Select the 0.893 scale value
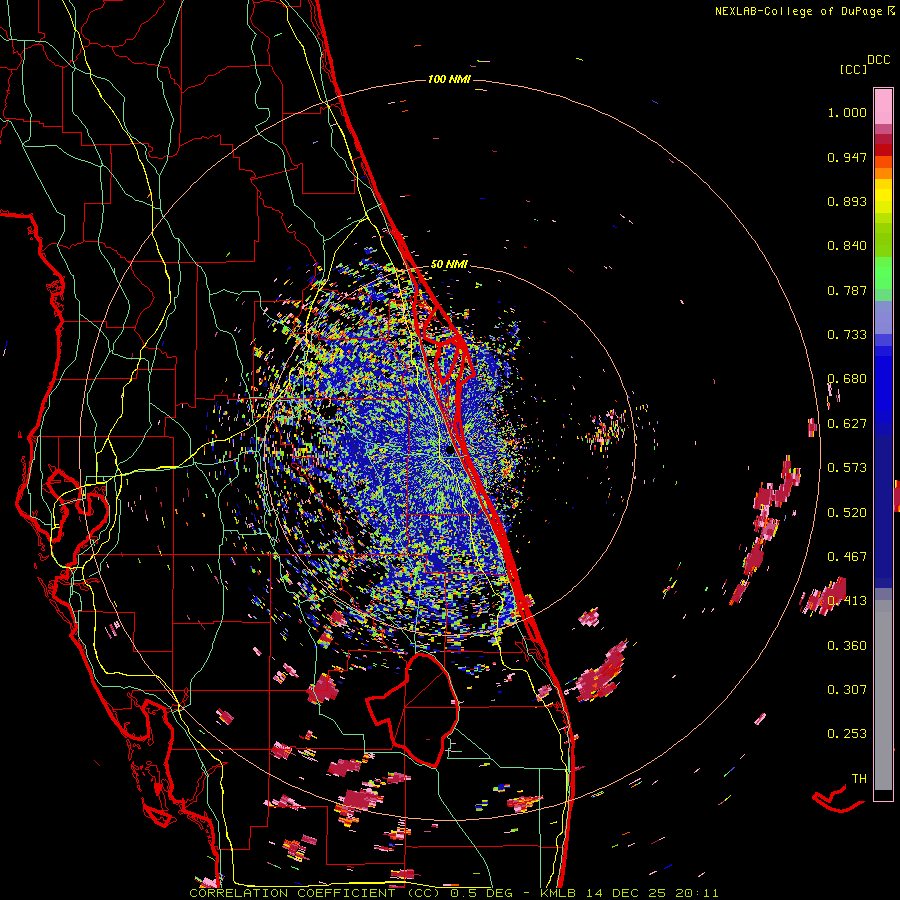The height and width of the screenshot is (900, 900). (847, 201)
